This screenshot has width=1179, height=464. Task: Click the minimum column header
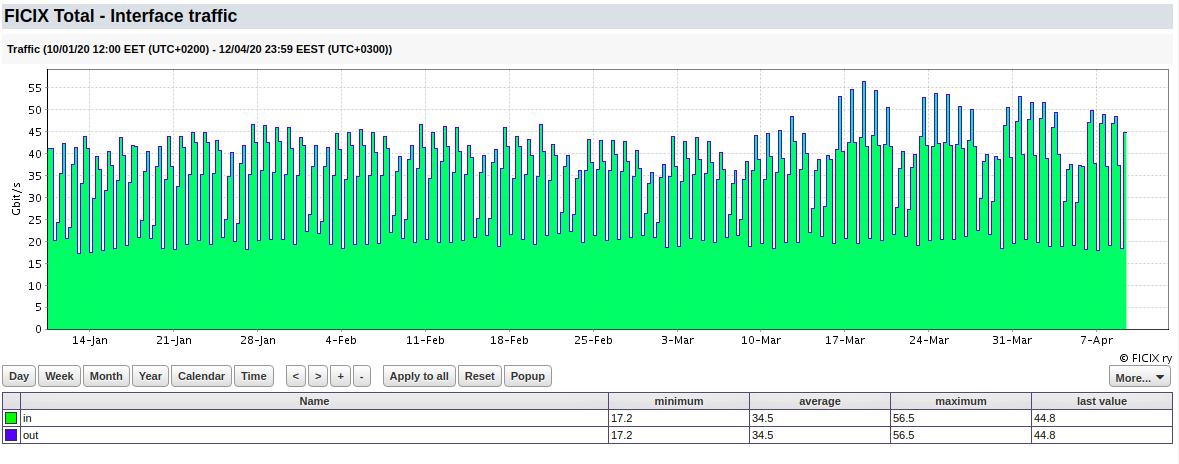pos(679,401)
